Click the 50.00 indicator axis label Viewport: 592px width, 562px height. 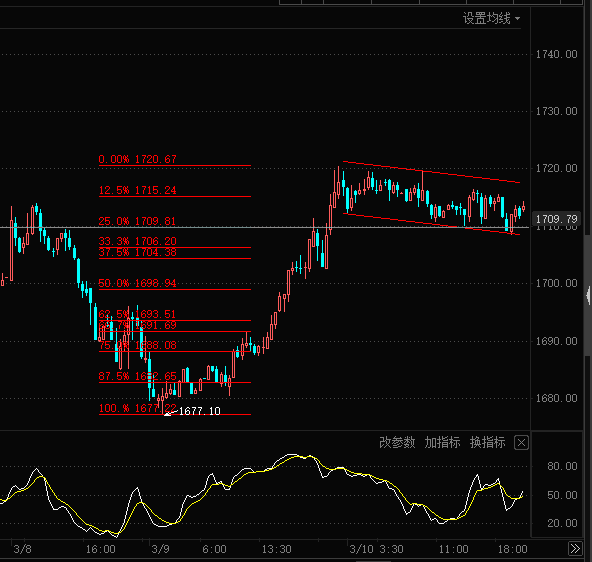pos(562,495)
